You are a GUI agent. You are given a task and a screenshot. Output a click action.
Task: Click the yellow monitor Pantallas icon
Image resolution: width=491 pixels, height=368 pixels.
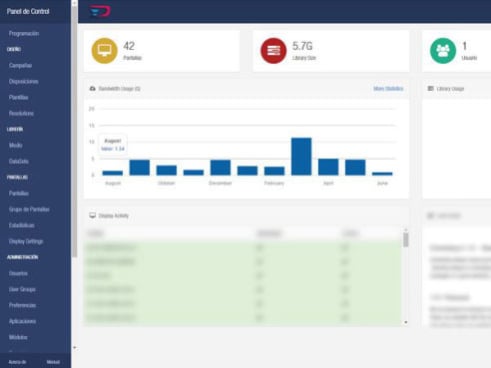[105, 51]
